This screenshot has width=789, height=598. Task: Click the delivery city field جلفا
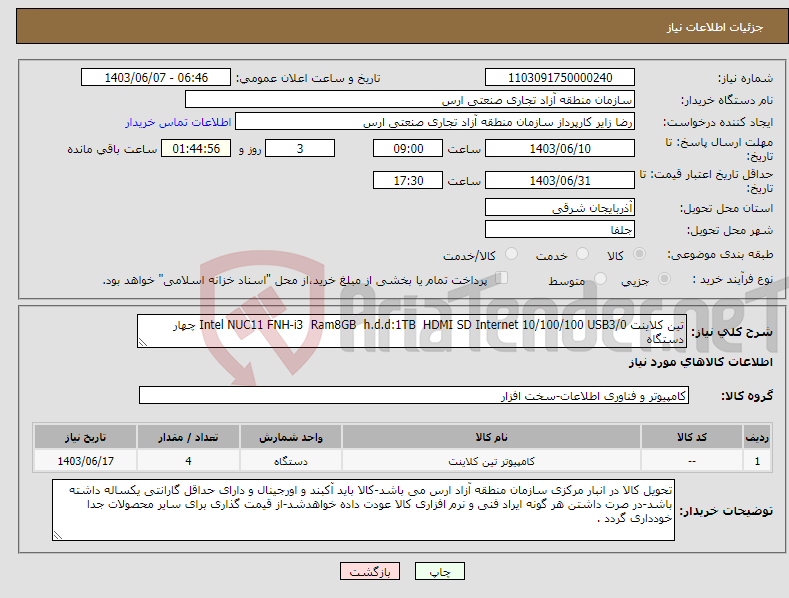(x=560, y=230)
